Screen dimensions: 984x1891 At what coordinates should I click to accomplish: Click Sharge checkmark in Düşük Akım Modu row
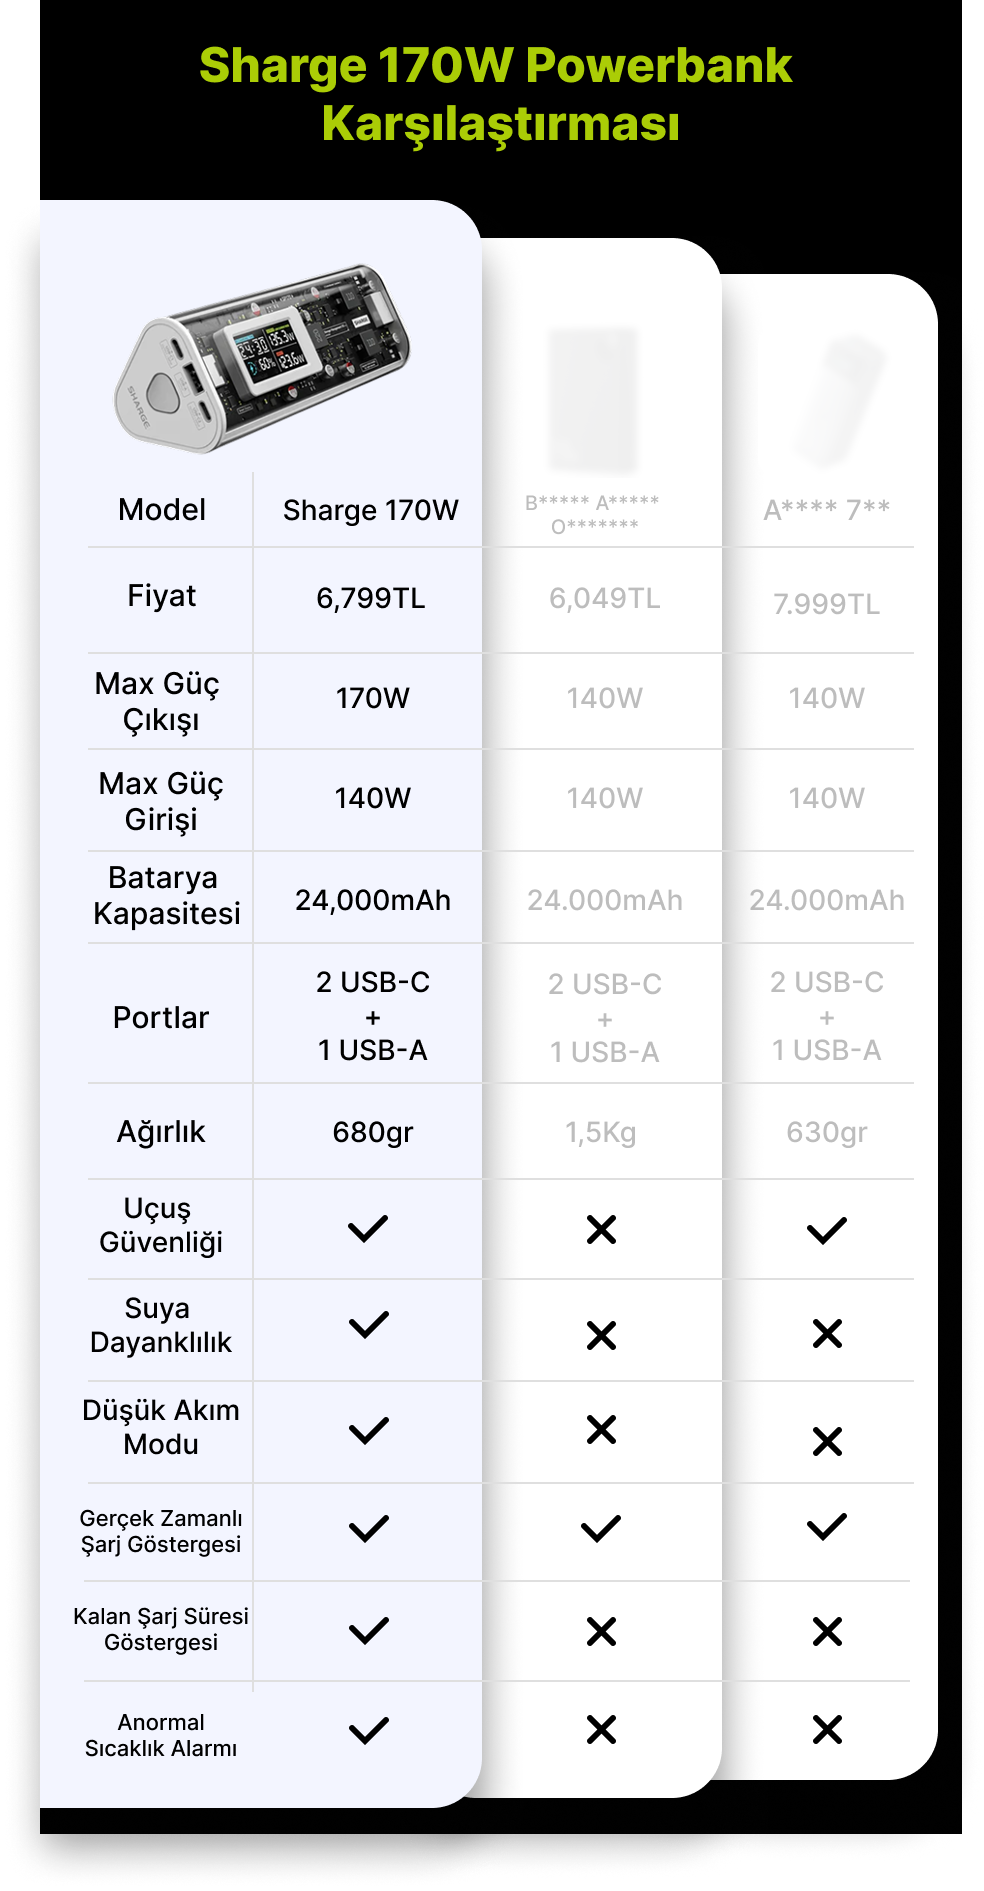[369, 1430]
